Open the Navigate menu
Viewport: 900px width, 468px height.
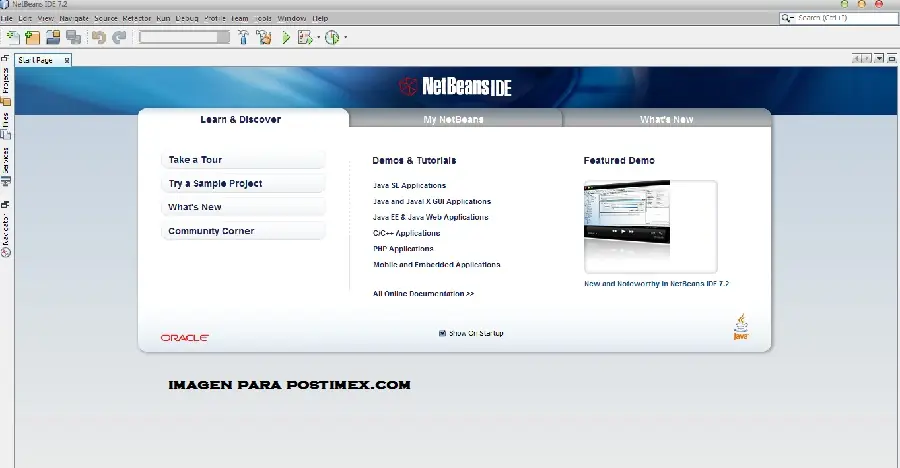click(74, 18)
